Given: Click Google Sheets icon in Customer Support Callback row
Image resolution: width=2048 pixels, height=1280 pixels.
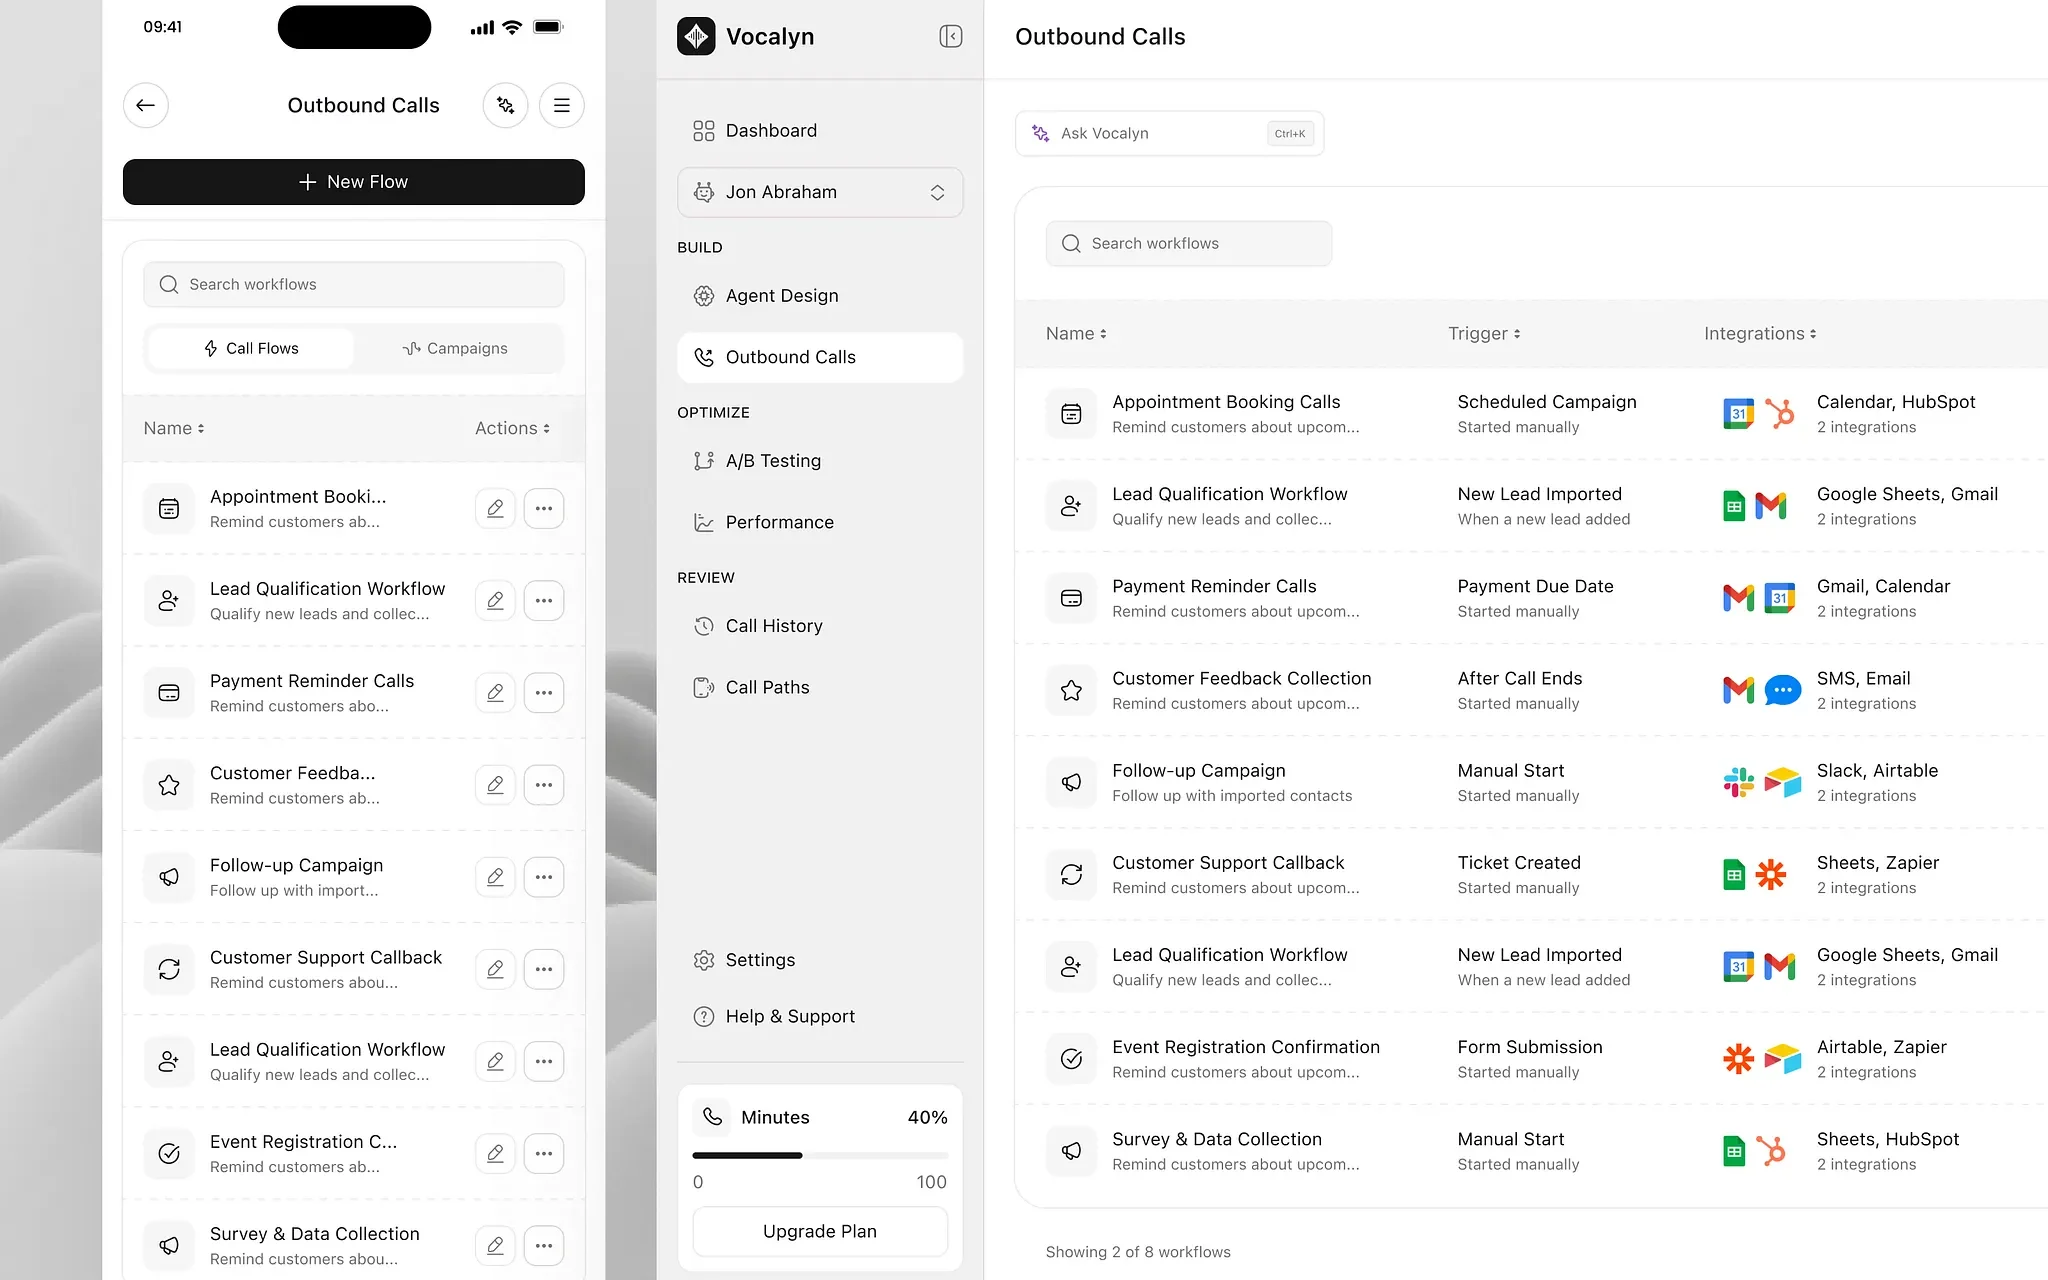Looking at the screenshot, I should click(1735, 875).
